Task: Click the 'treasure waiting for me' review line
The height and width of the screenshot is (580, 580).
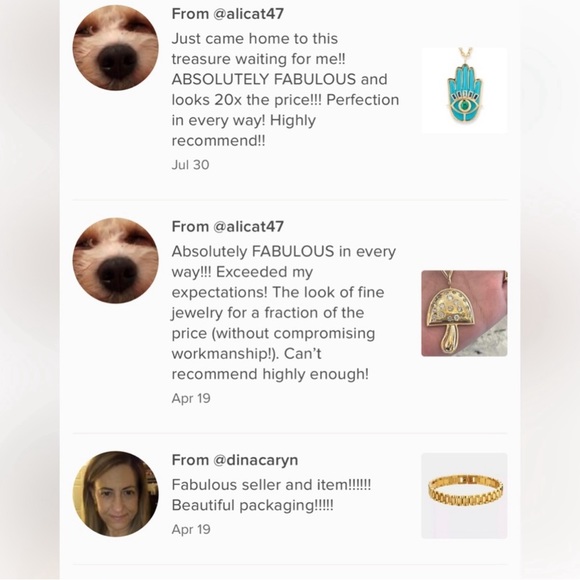Action: pyautogui.click(x=259, y=59)
